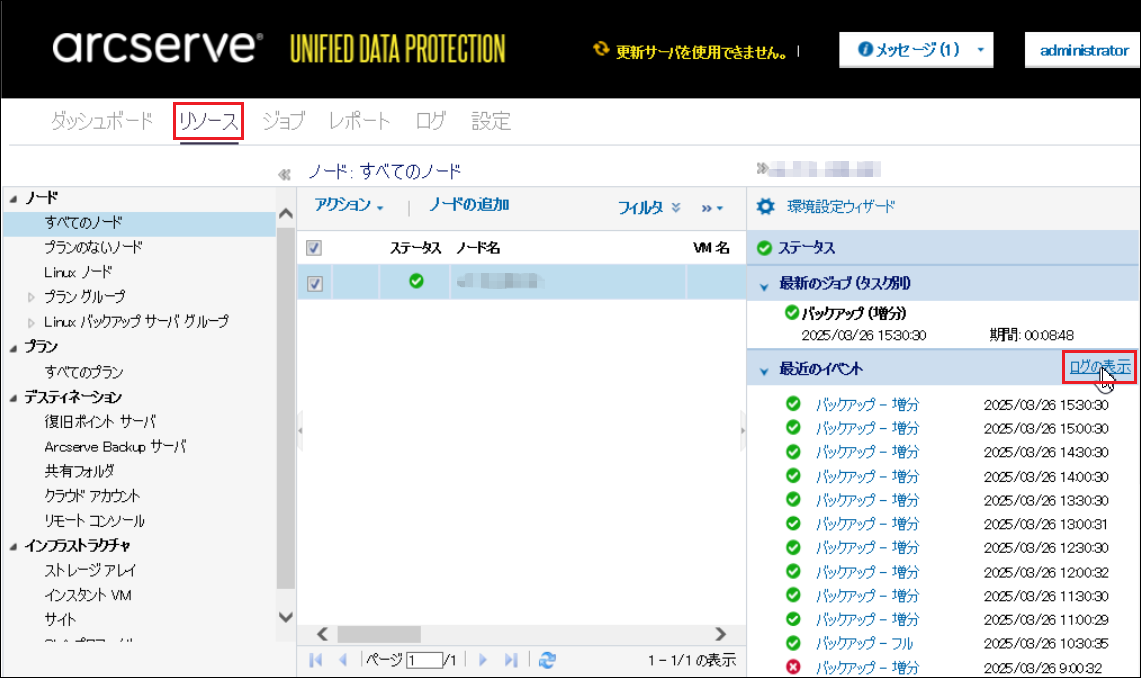The image size is (1141, 678).
Task: Click the refresh list icon
Action: coord(547,661)
